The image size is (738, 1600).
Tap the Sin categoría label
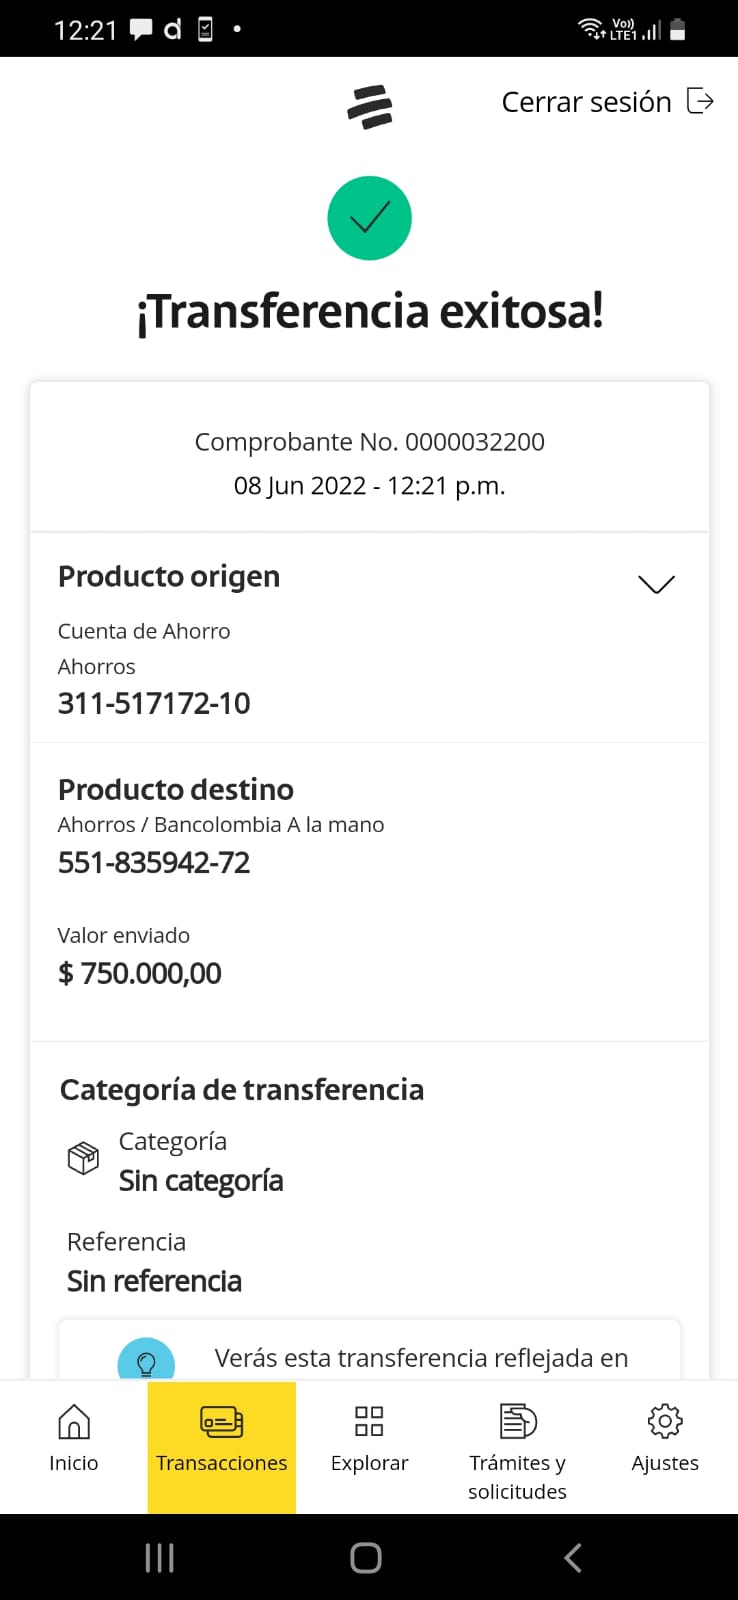coord(201,1181)
